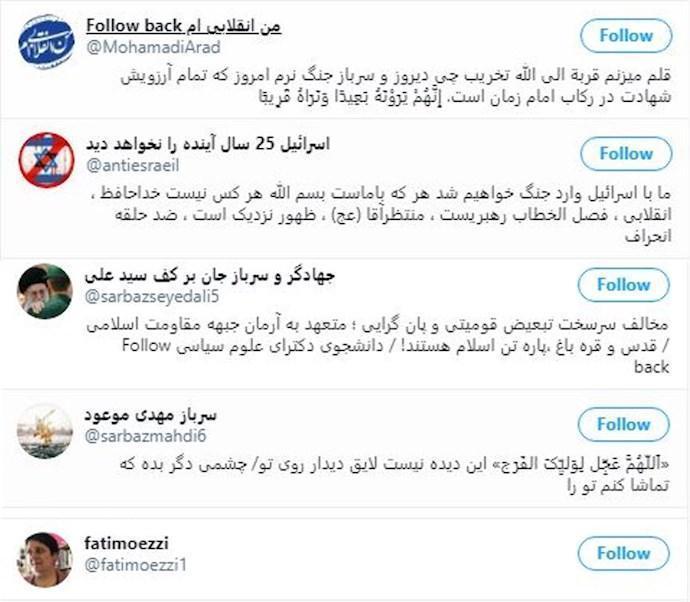Follow the @antiesraeil account
Screen dimensions: 690x602
pyautogui.click(x=626, y=154)
